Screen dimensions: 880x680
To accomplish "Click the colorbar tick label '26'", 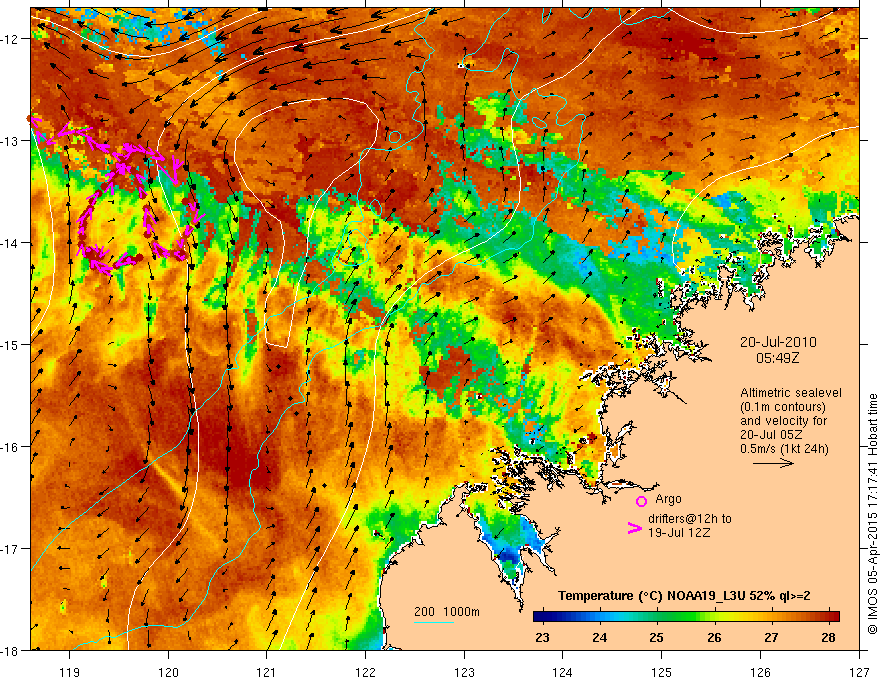I will pos(714,638).
